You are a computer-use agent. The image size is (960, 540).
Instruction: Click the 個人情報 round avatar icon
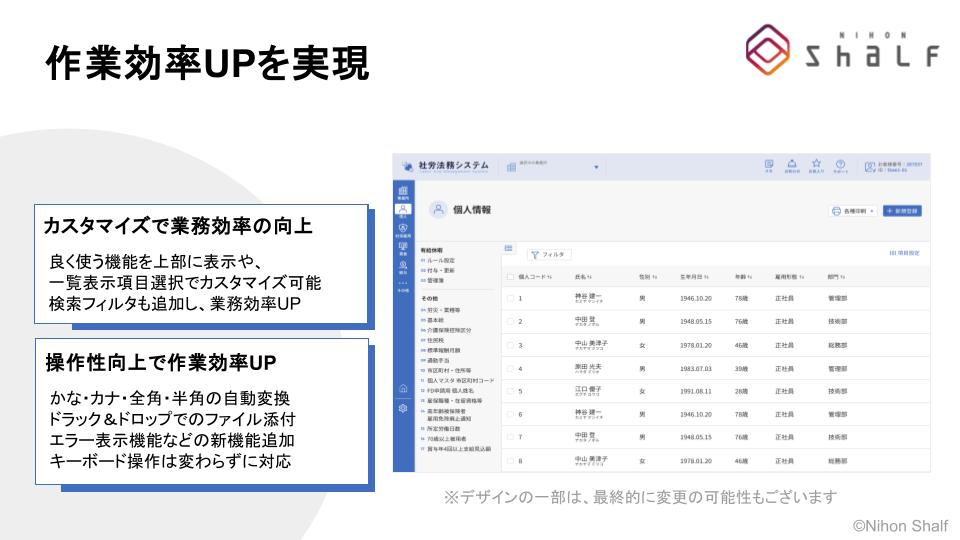tap(438, 209)
